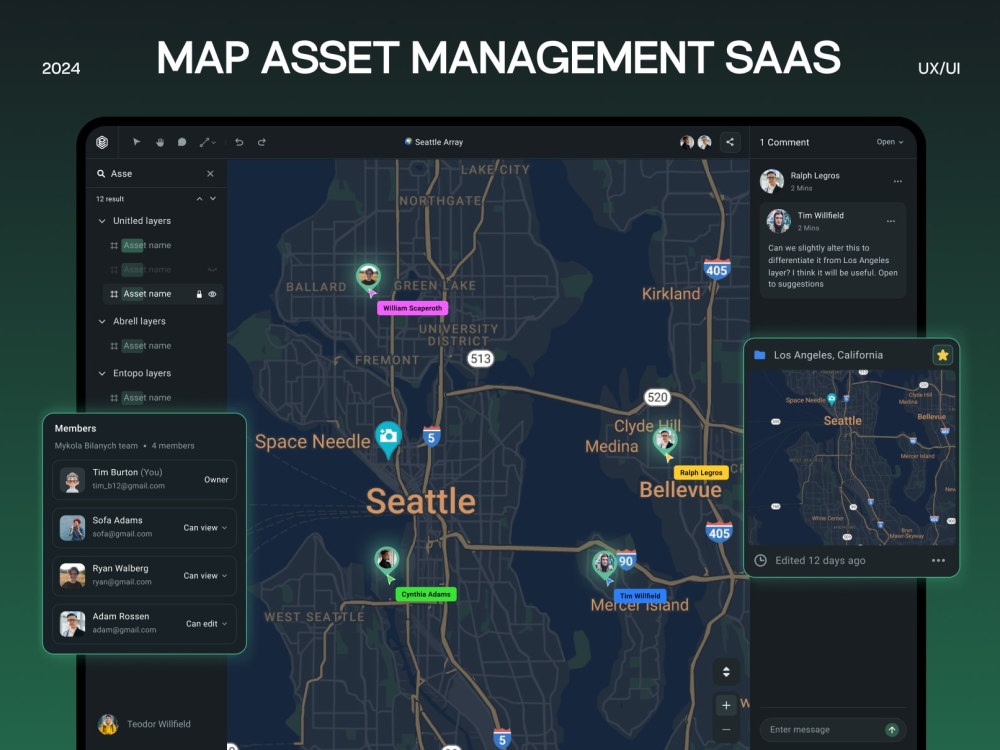Click the redo arrow
Screen dimensions: 1000x750
261,142
